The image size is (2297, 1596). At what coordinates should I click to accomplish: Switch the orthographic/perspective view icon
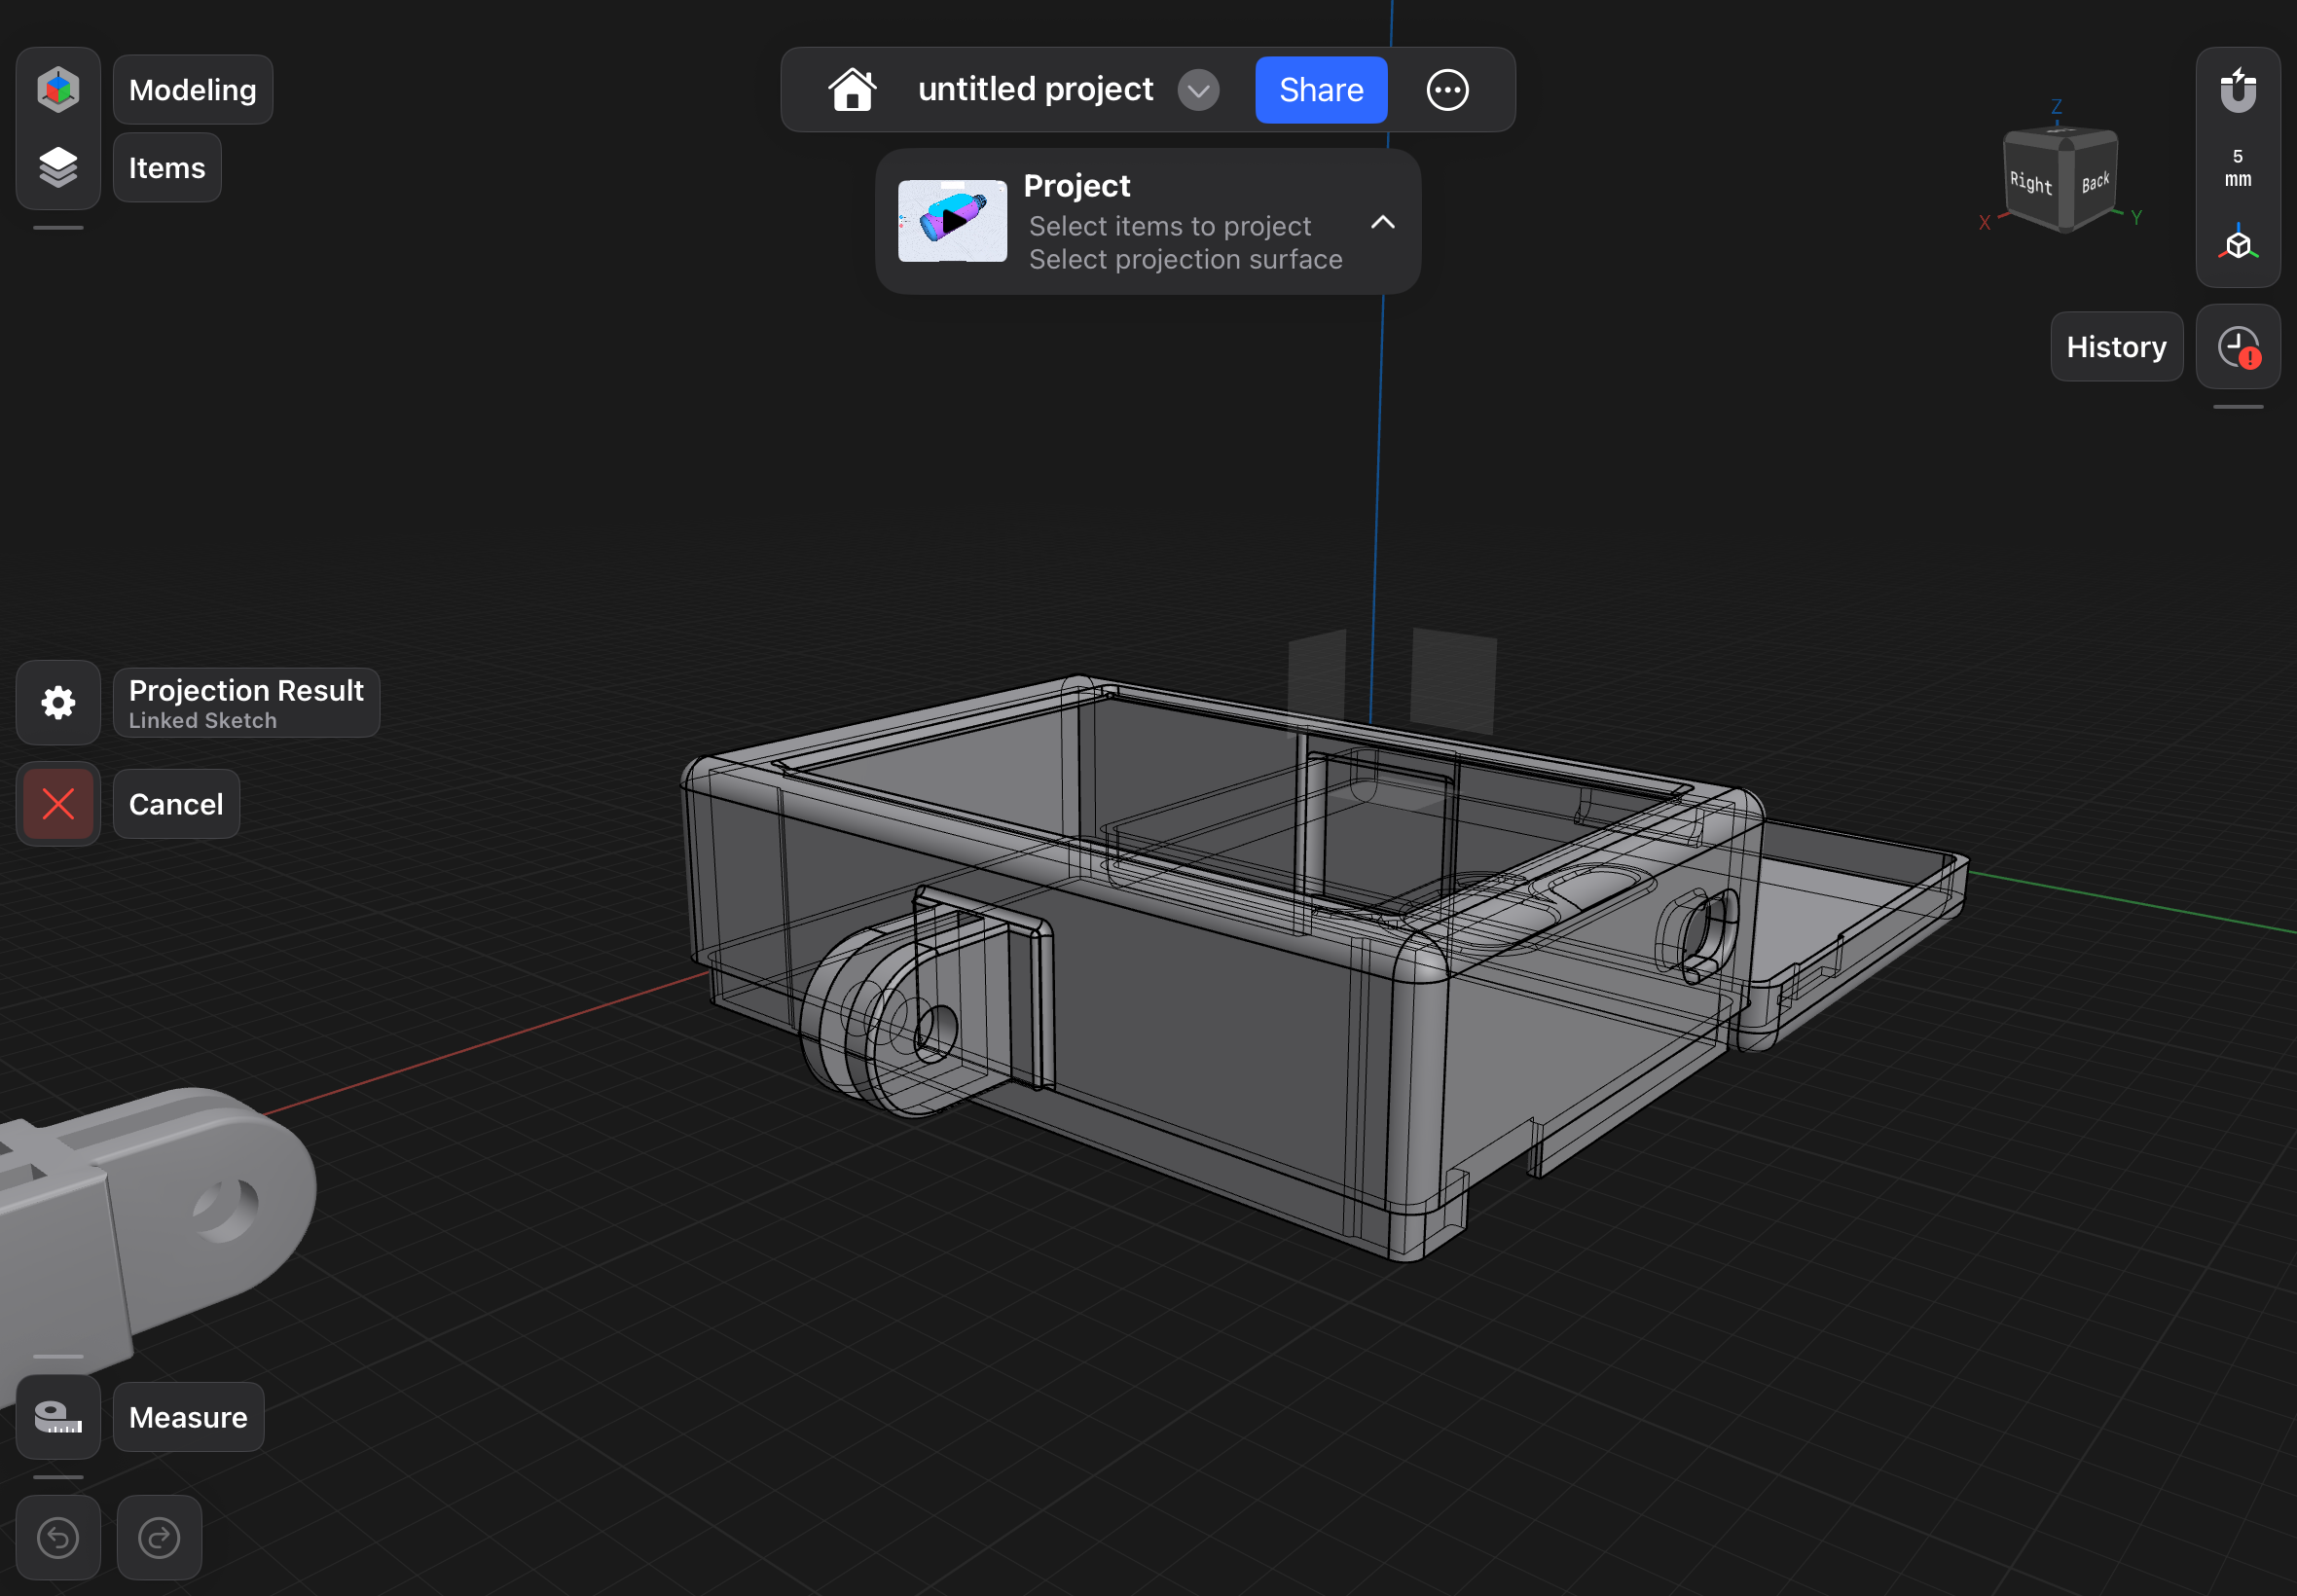pos(2238,243)
